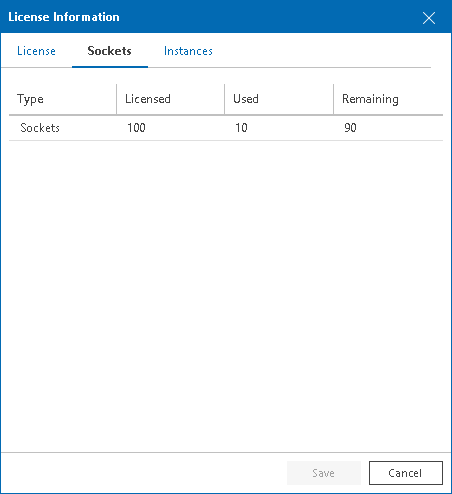
Task: Sort by the Remaining column header
Action: tap(388, 99)
